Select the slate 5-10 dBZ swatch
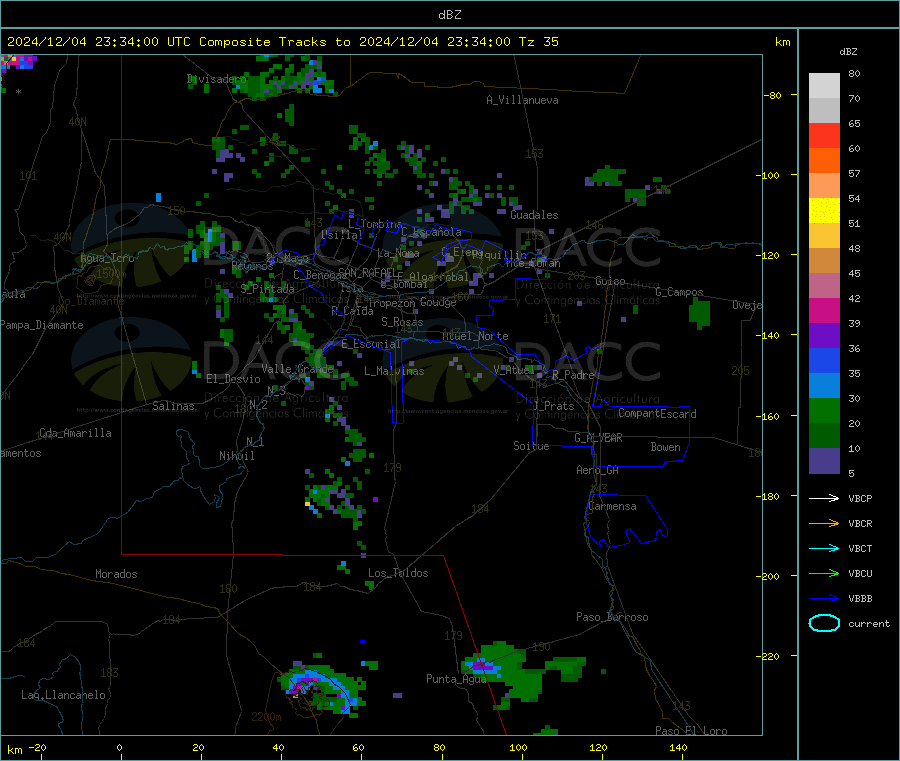Viewport: 900px width, 761px height. (x=824, y=461)
